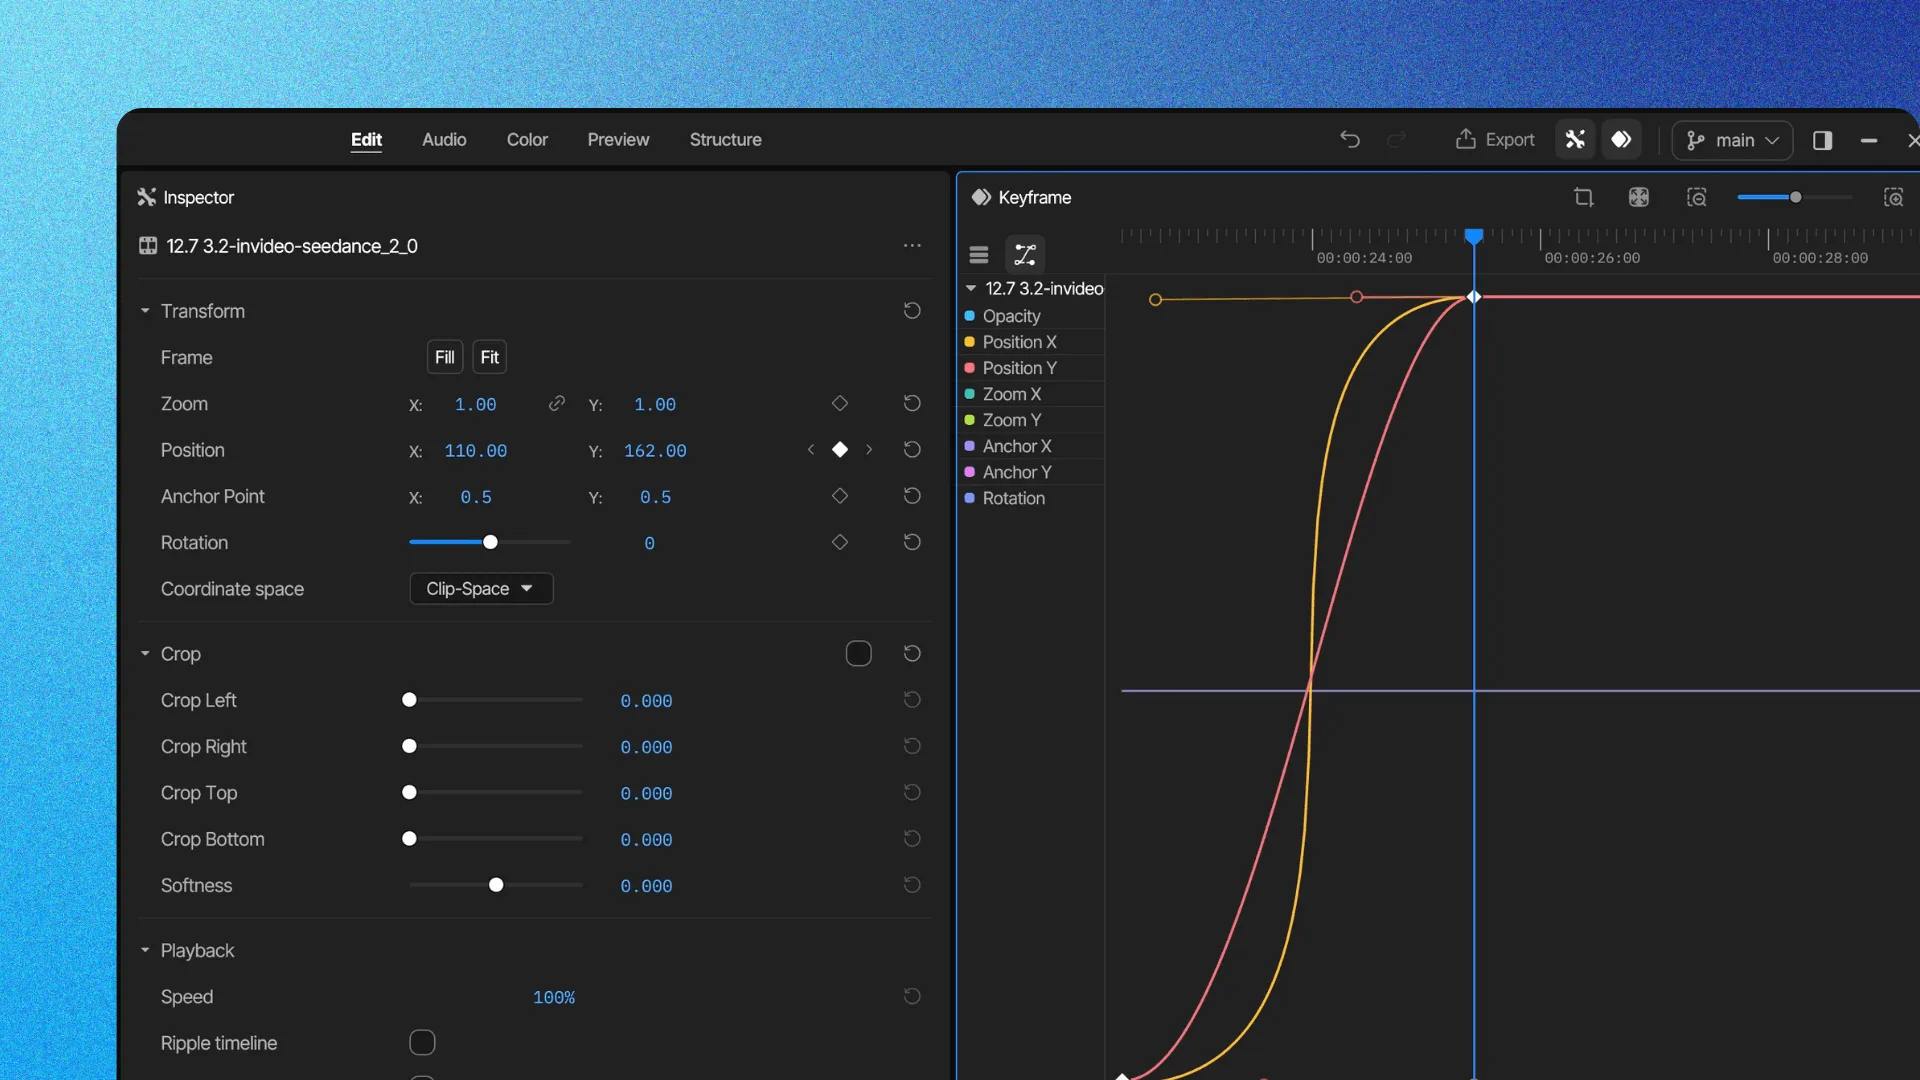Click the Rotation slider handle
1920x1080 pixels.
point(490,542)
